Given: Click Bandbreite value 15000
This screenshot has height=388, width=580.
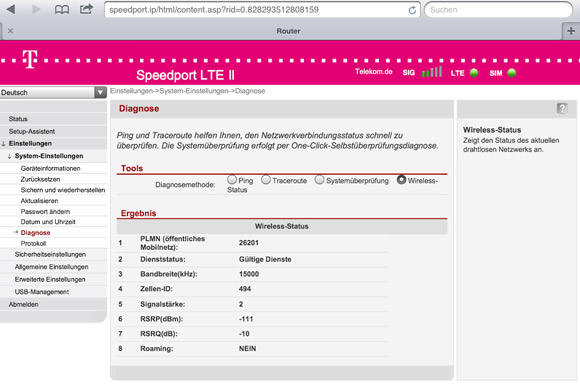Looking at the screenshot, I should [x=249, y=274].
